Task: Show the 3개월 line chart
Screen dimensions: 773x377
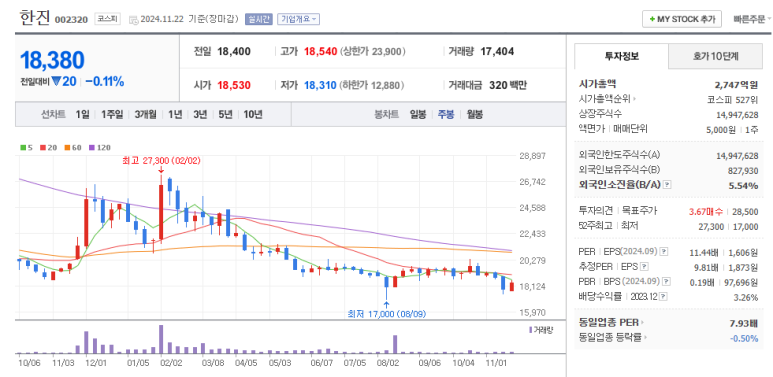Action: [x=145, y=114]
